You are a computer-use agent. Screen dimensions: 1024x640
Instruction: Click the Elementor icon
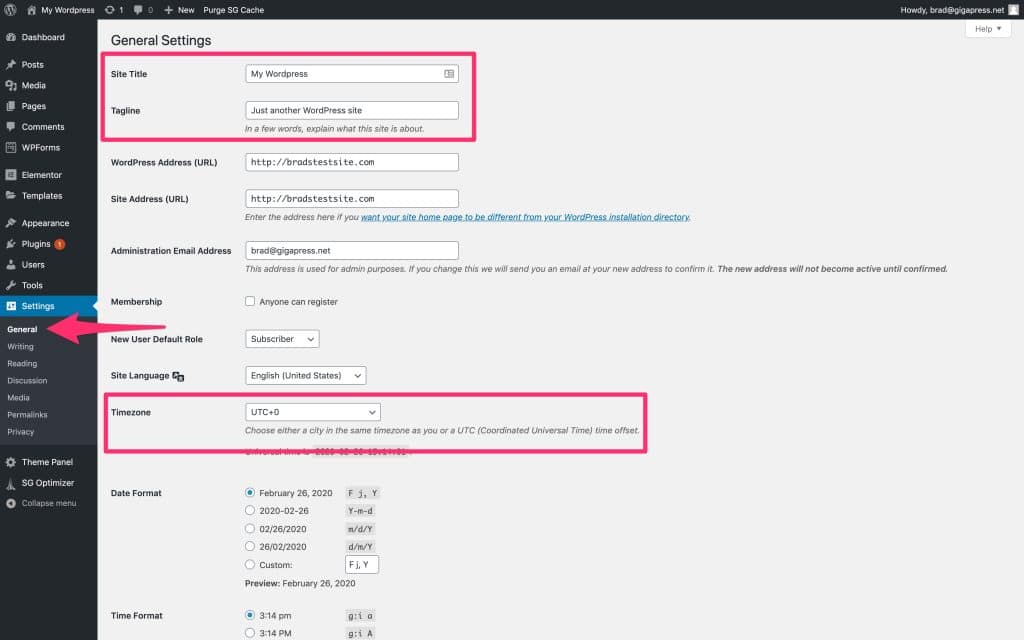[11, 175]
